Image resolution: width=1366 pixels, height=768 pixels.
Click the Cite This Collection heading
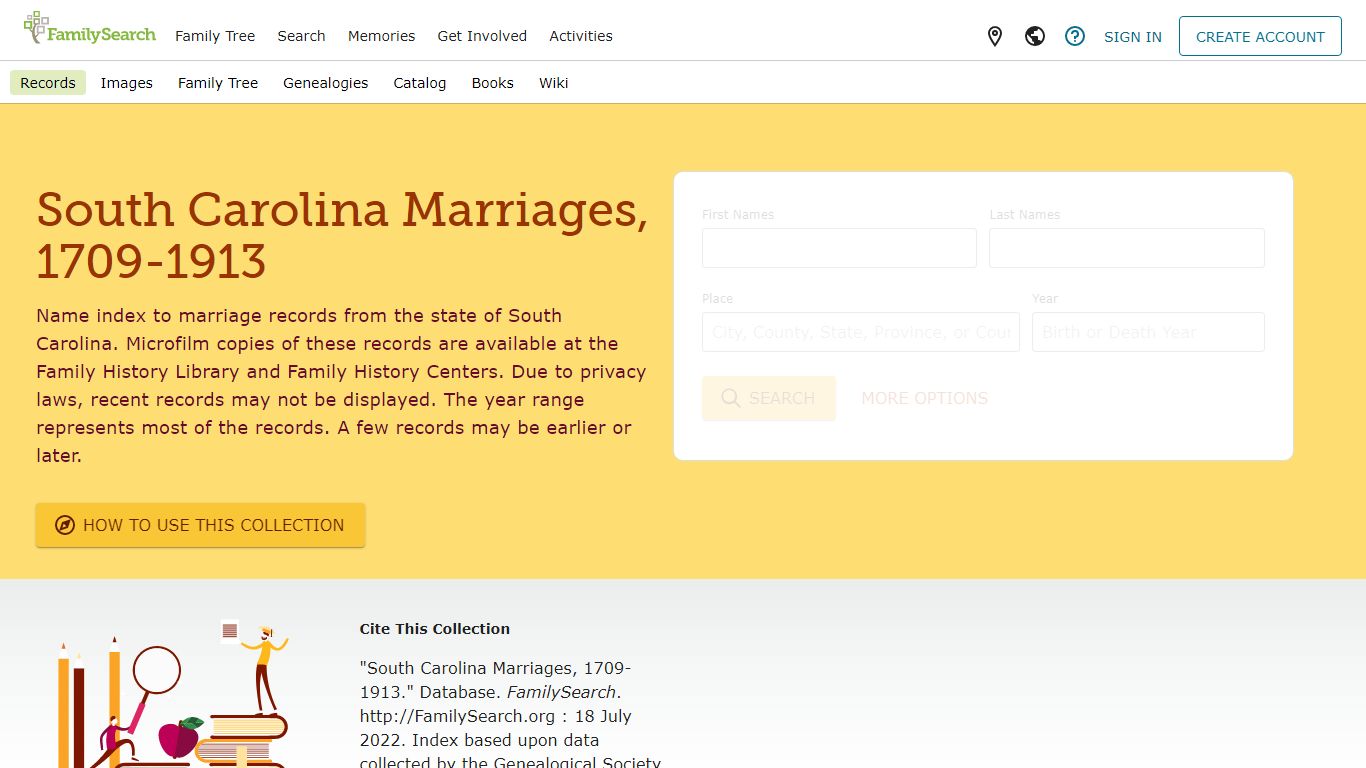click(x=435, y=629)
